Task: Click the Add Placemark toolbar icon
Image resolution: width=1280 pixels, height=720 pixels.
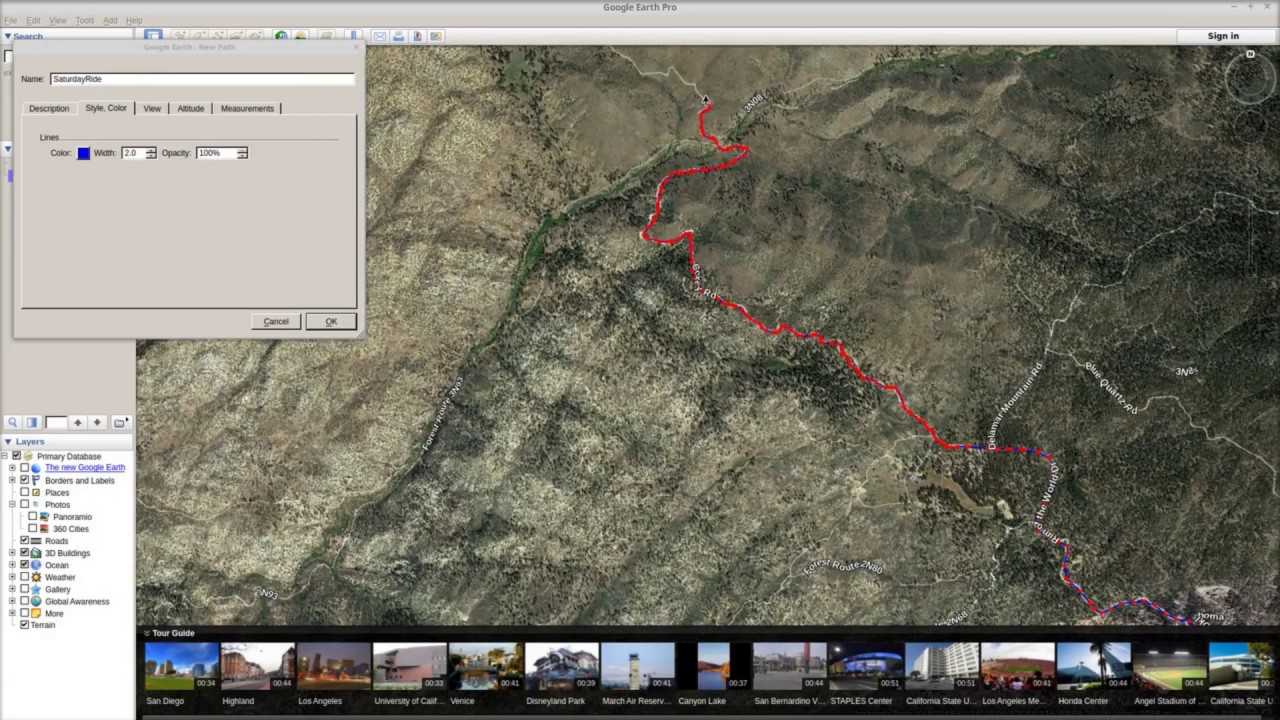Action: [180, 36]
